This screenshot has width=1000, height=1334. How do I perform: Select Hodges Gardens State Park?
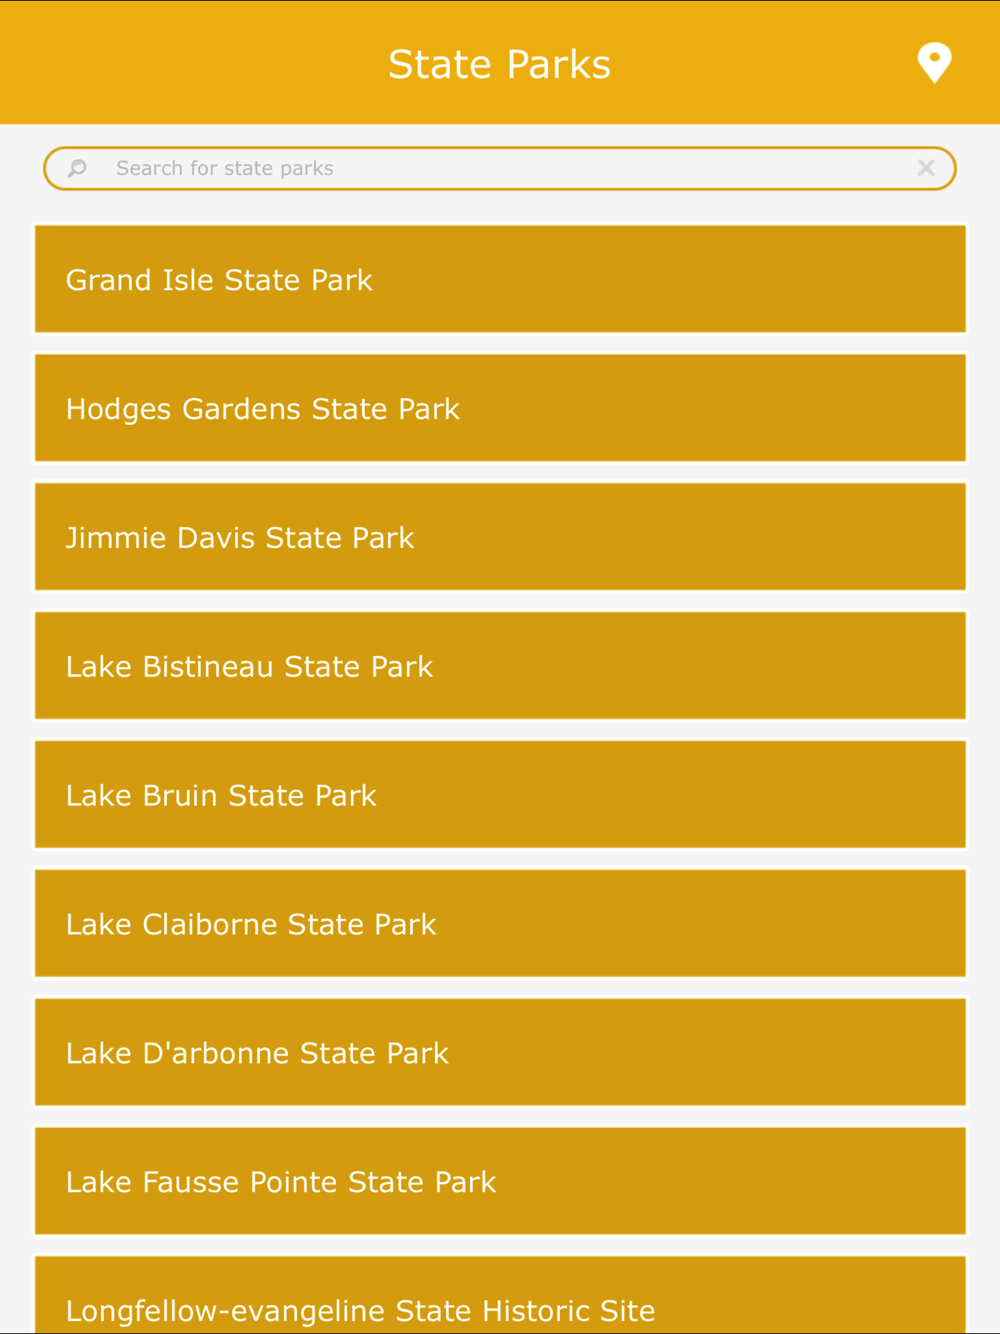click(500, 408)
